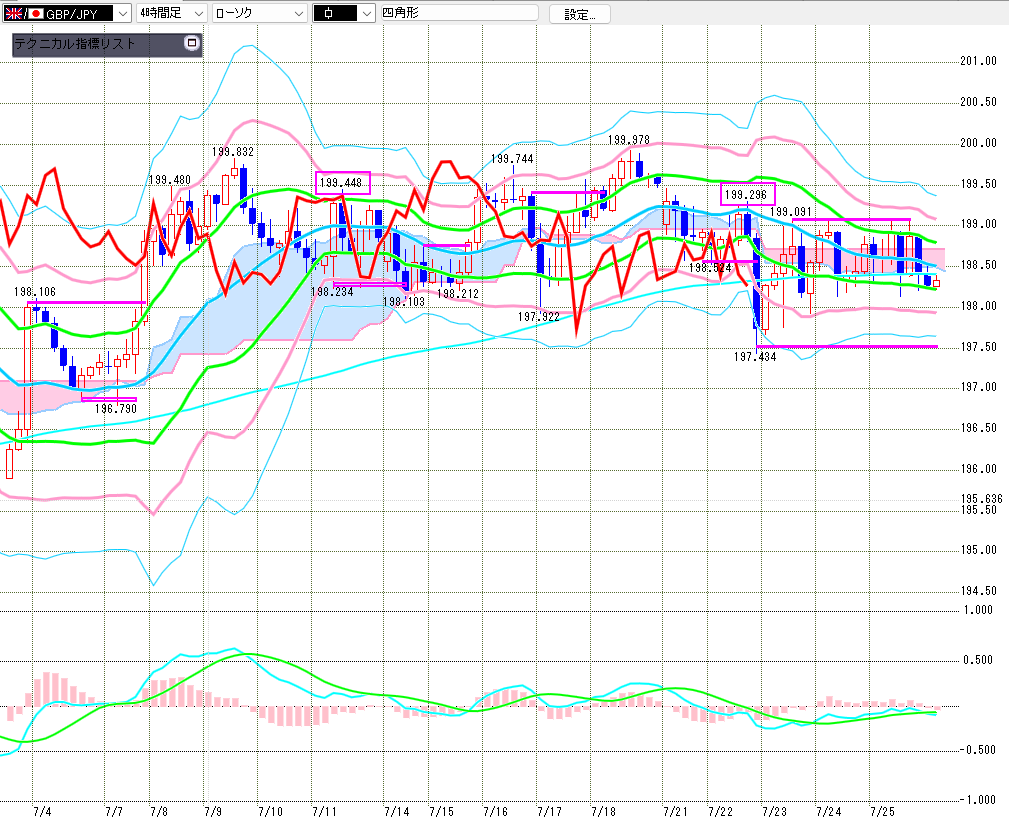Click the 7/18 date label

click(x=604, y=811)
